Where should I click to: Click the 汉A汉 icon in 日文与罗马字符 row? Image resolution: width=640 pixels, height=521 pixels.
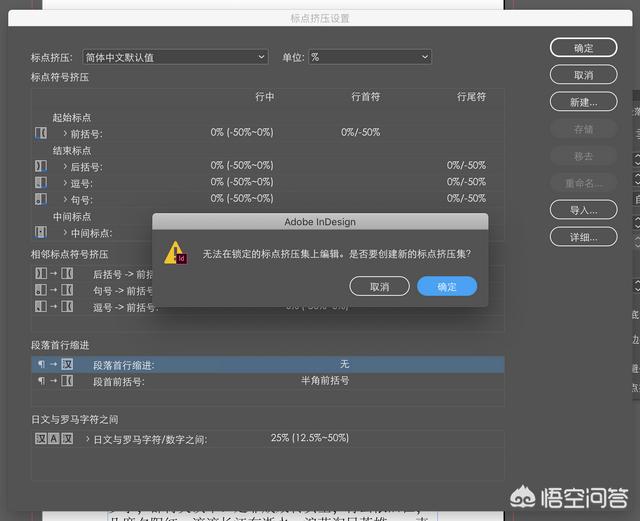coord(54,439)
